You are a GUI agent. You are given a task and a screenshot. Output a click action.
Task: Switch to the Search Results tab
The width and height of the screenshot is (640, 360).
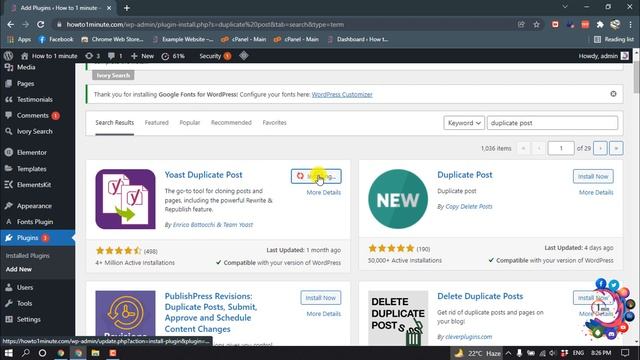(x=114, y=122)
